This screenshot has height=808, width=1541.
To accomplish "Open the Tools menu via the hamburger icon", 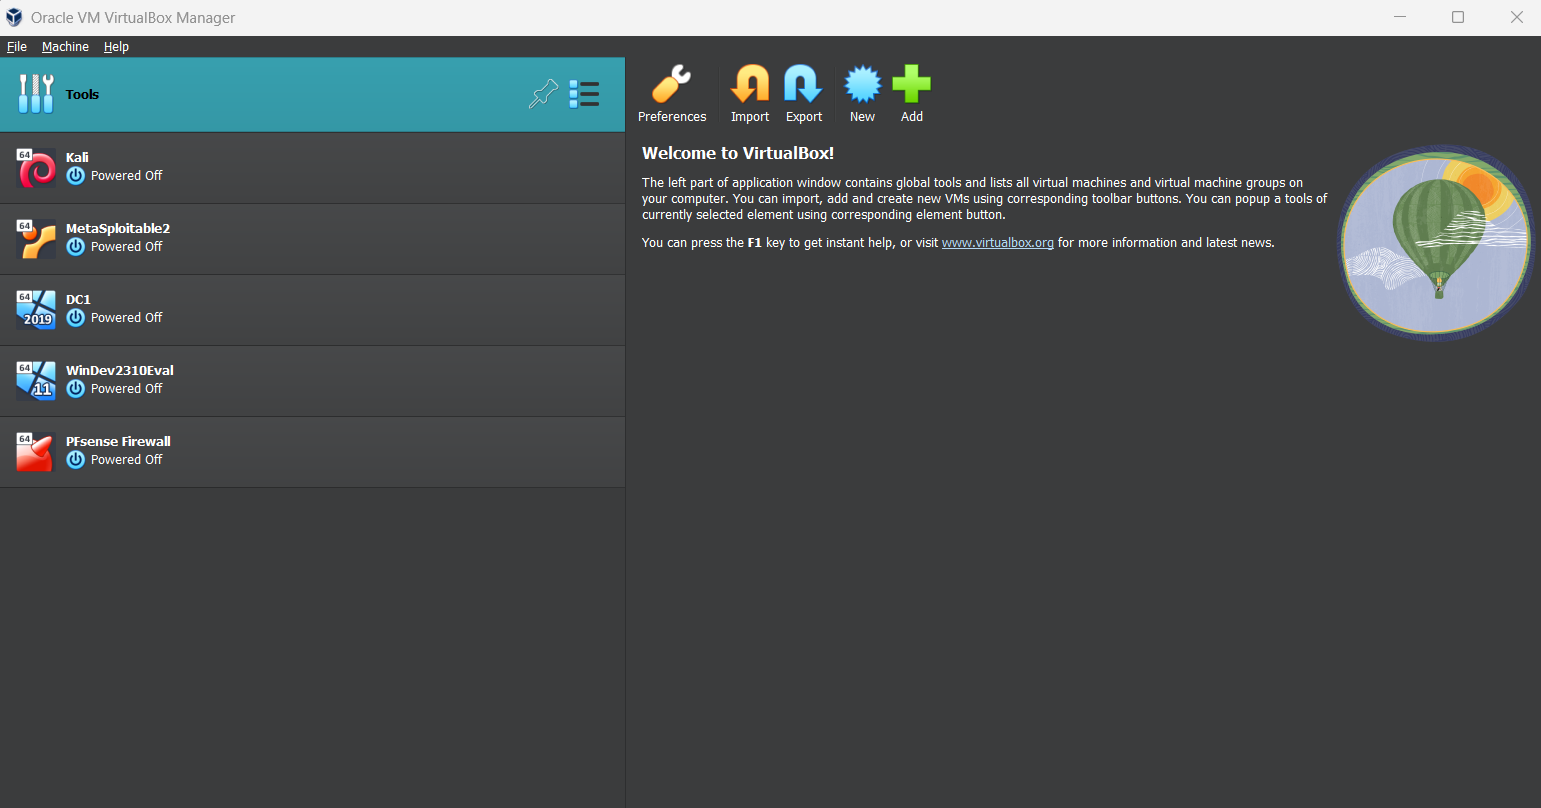I will tap(585, 93).
